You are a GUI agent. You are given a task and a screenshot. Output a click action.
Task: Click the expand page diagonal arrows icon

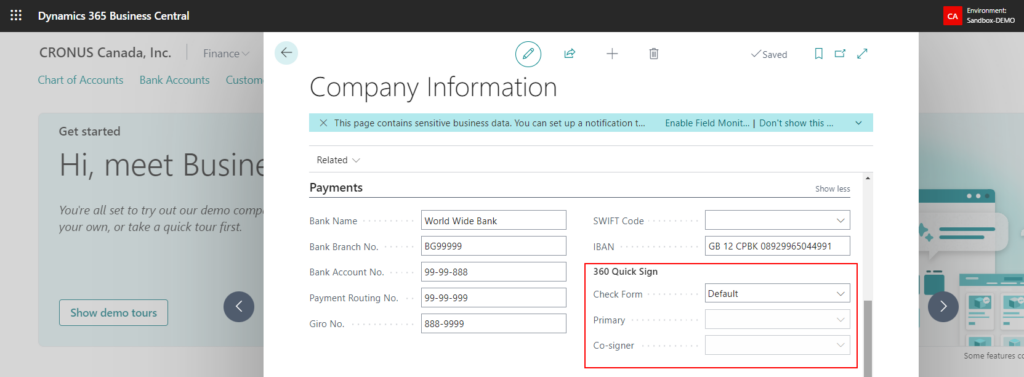pos(862,54)
